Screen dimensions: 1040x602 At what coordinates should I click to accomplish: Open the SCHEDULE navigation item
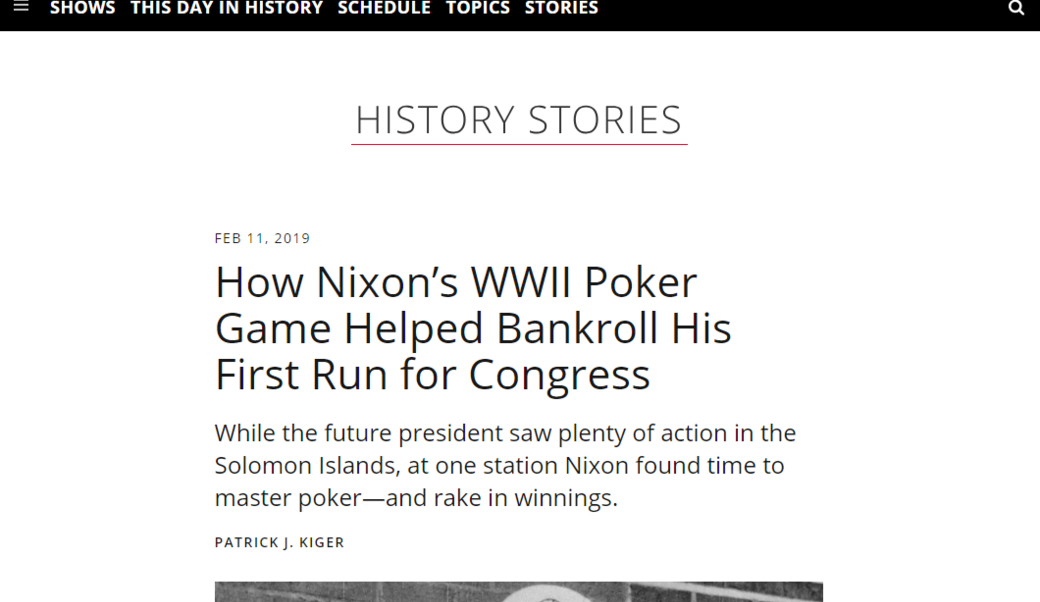(384, 8)
